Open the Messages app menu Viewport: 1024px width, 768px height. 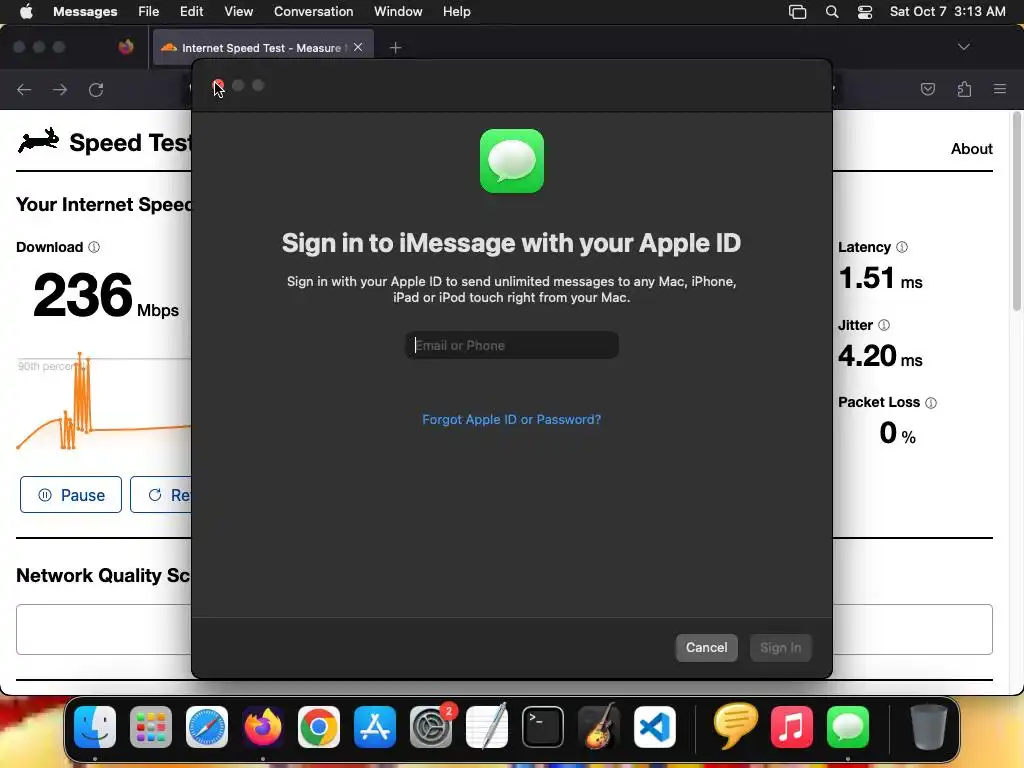coord(85,11)
